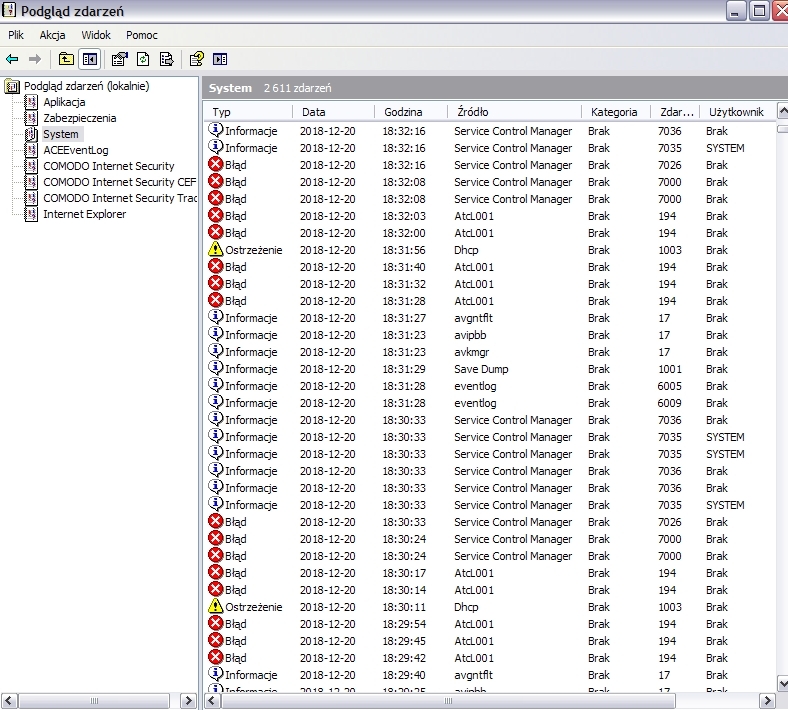Click time 18:29:54 in AtcL001 row
Screen dimensions: 788x710
(x=404, y=624)
